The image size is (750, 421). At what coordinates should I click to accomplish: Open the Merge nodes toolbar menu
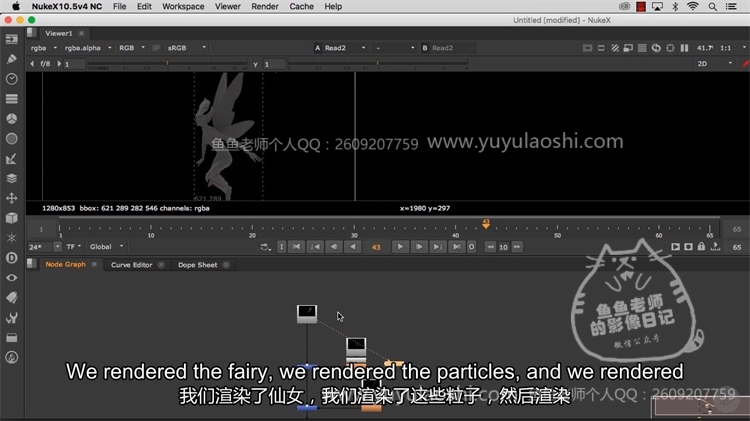coord(11,178)
